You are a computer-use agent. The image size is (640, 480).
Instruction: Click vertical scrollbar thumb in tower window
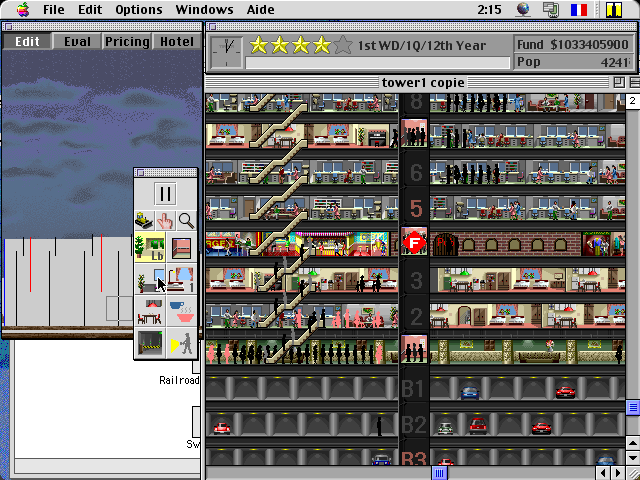coord(633,407)
